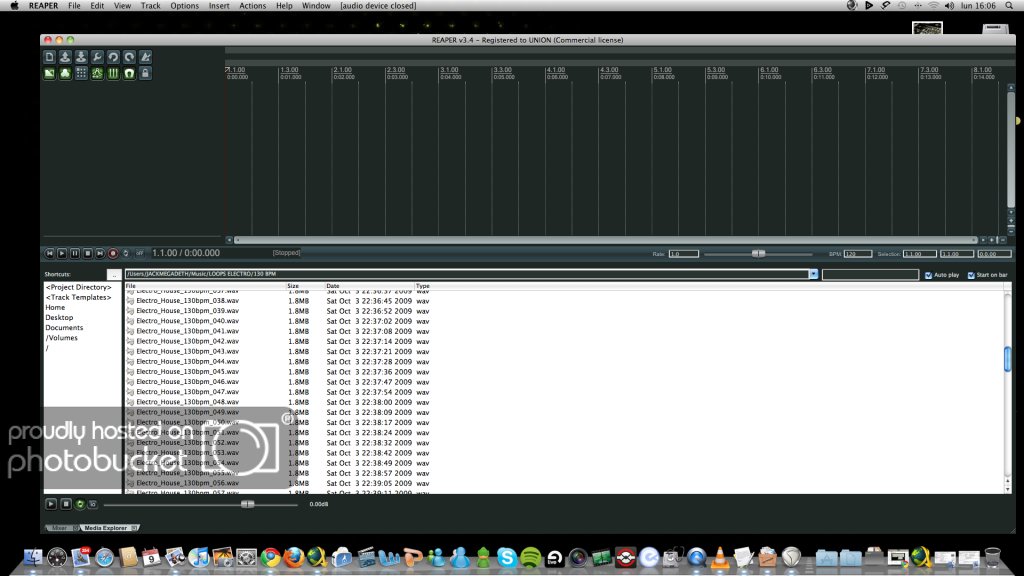
Task: Adjust Media Explorer preview volume slider
Action: coord(248,504)
